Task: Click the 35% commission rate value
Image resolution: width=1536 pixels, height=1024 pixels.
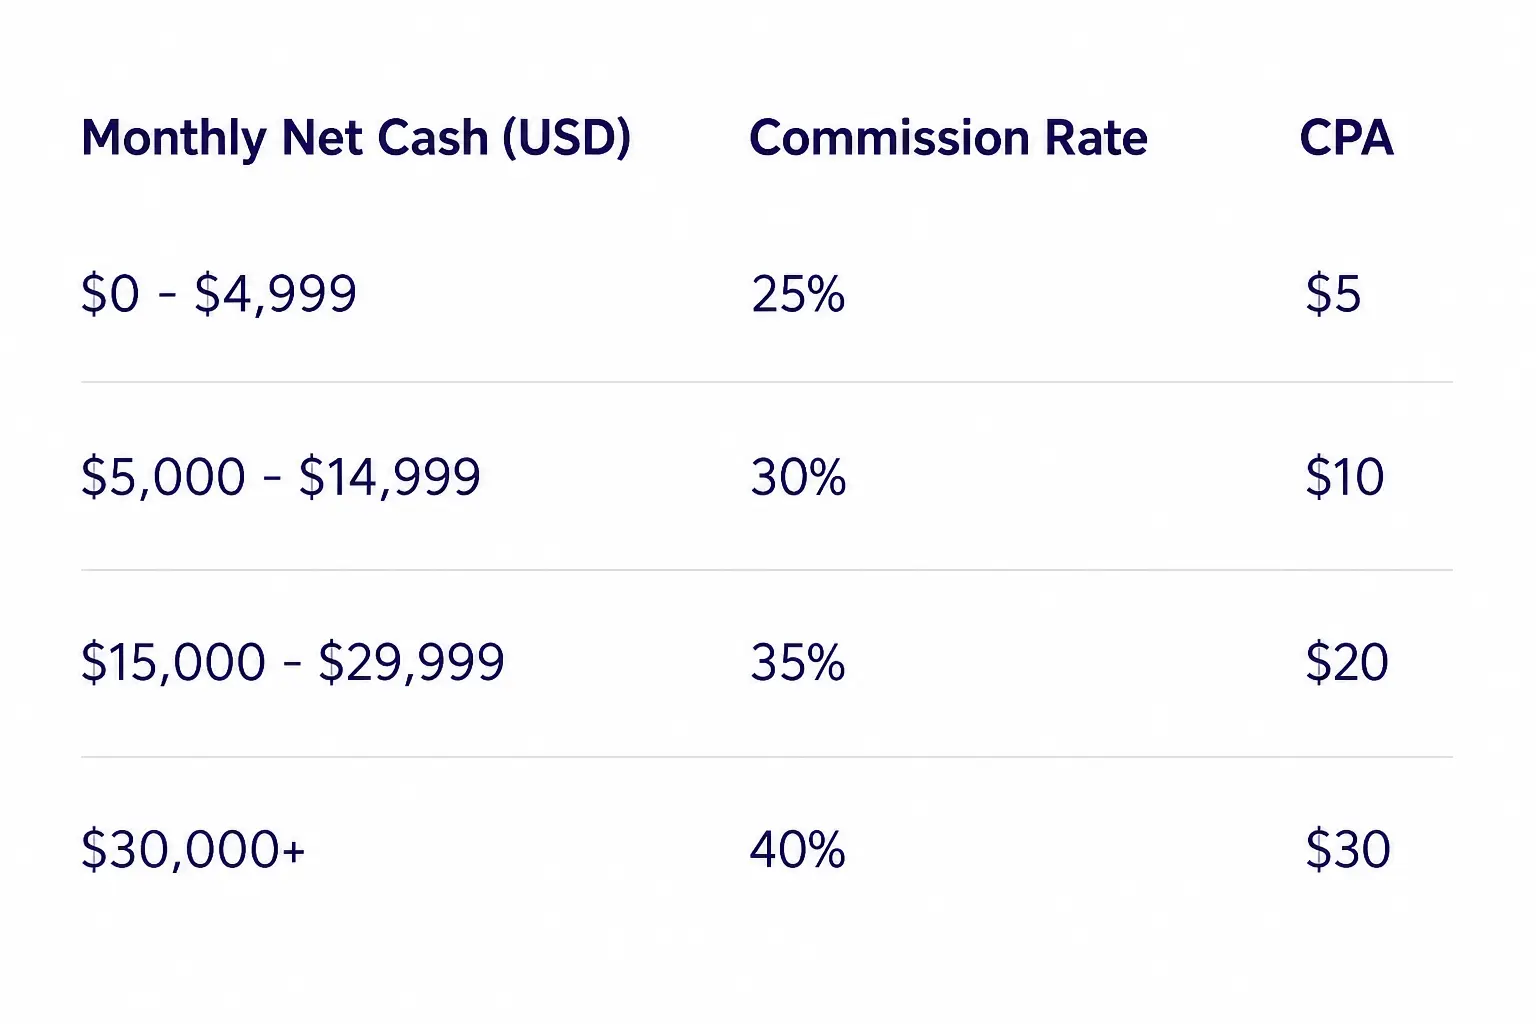Action: [798, 663]
